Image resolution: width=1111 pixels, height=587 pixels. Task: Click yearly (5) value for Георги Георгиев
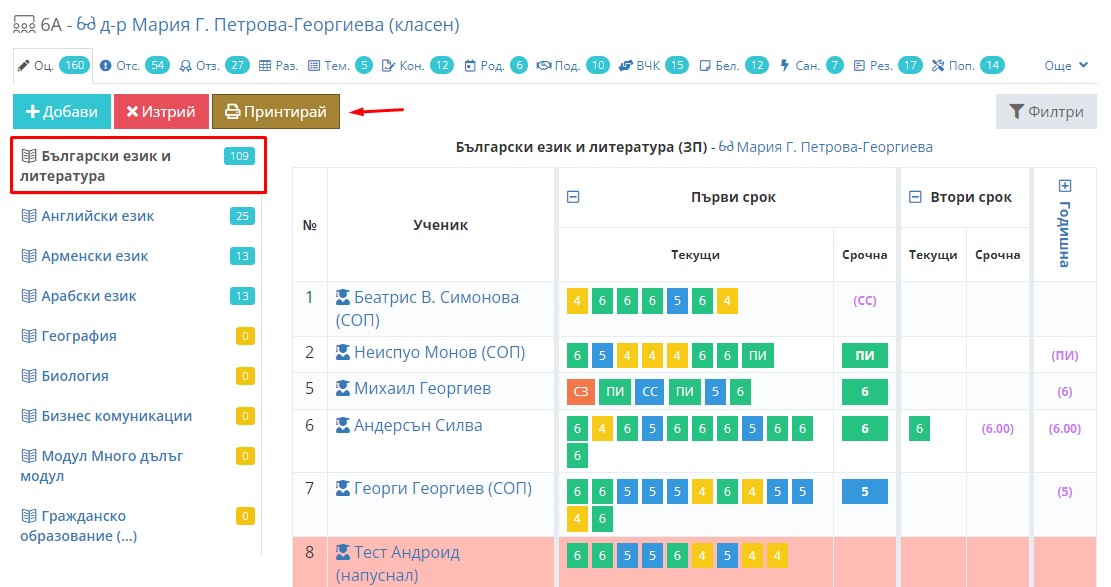(x=1064, y=492)
